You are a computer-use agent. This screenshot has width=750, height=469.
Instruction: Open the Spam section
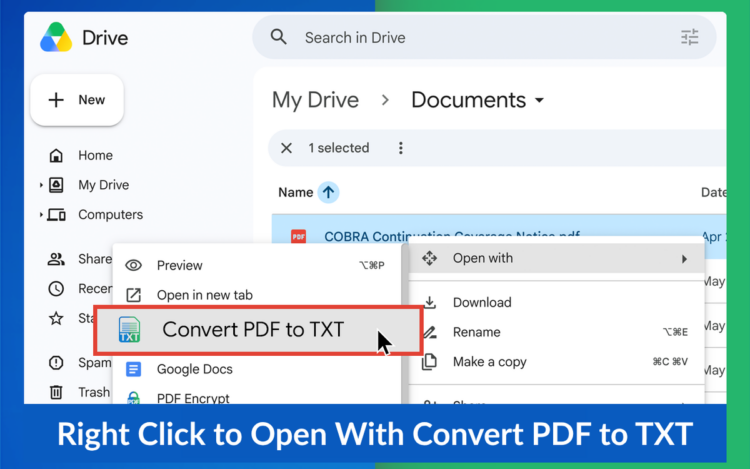(x=95, y=363)
